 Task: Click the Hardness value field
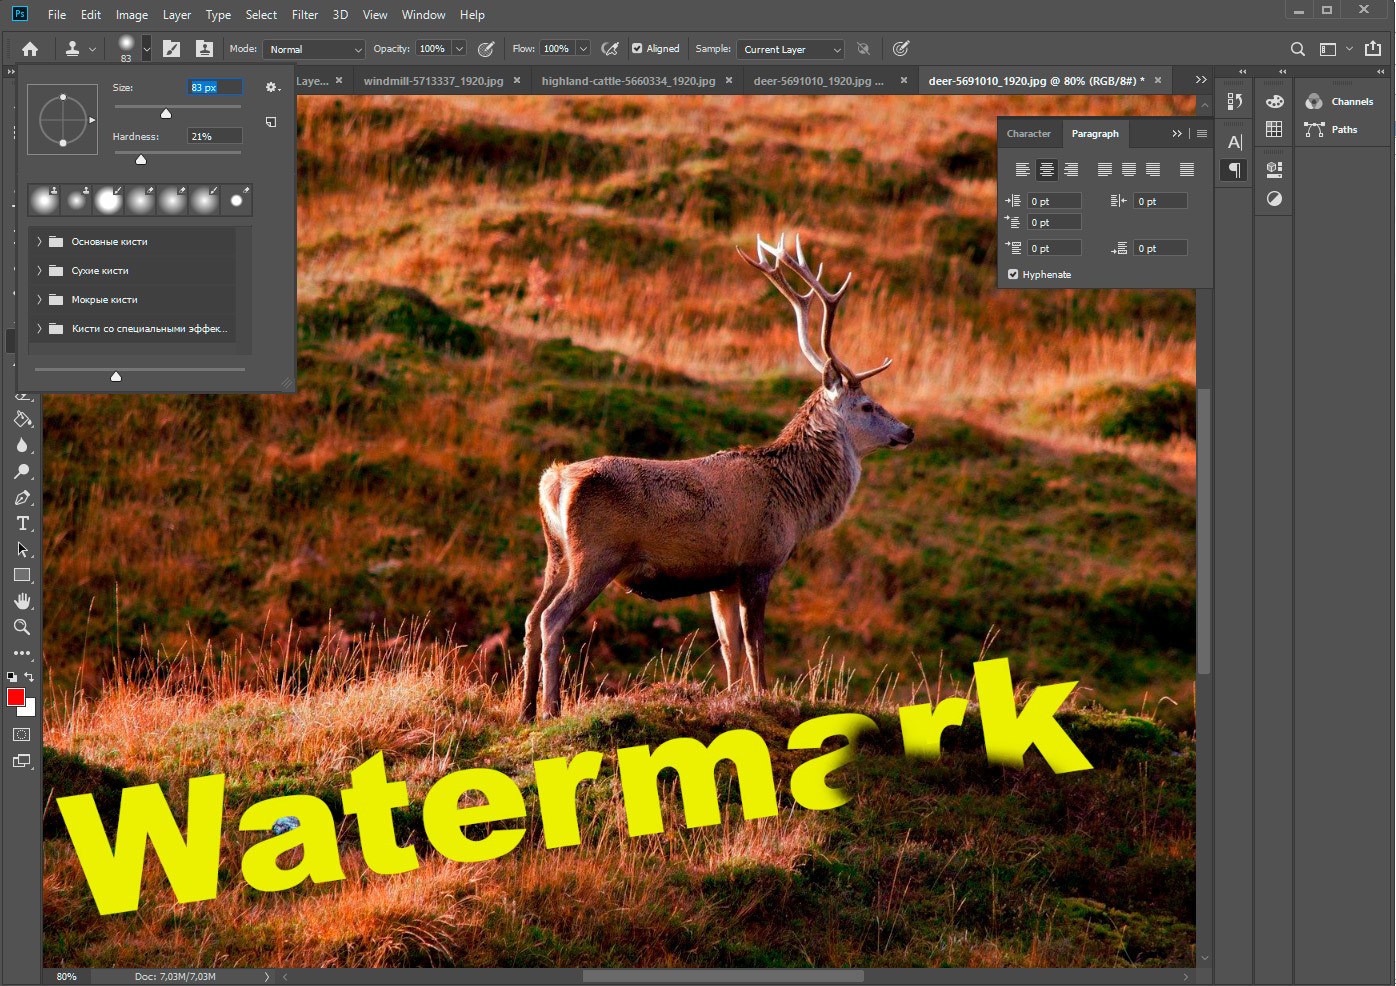point(215,136)
